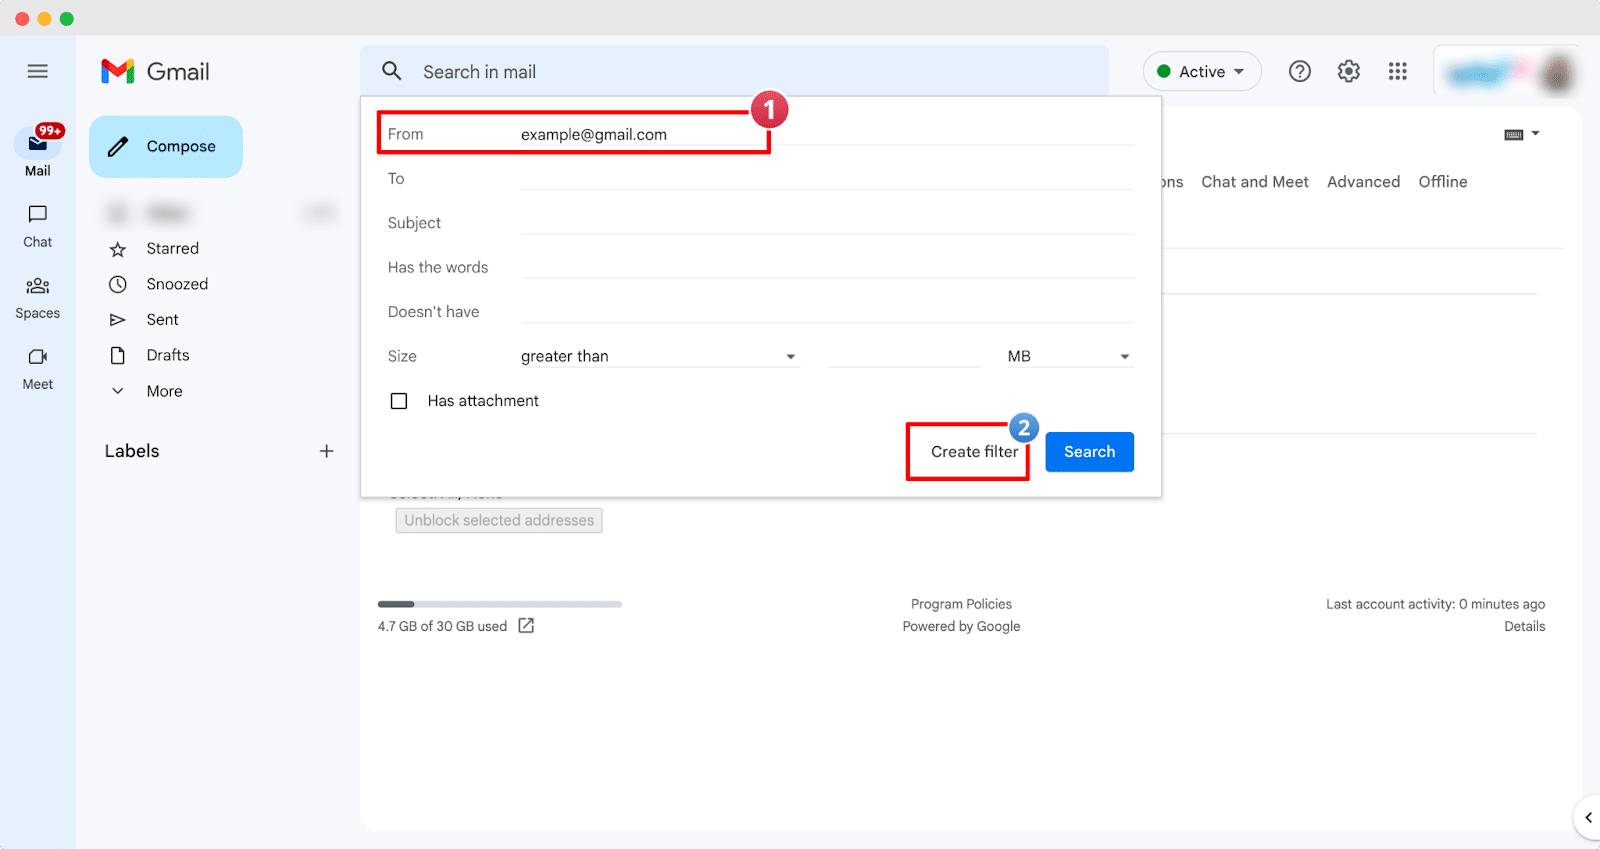Open the size comparison 'greater than' dropdown
The height and width of the screenshot is (849, 1600).
pyautogui.click(x=659, y=356)
